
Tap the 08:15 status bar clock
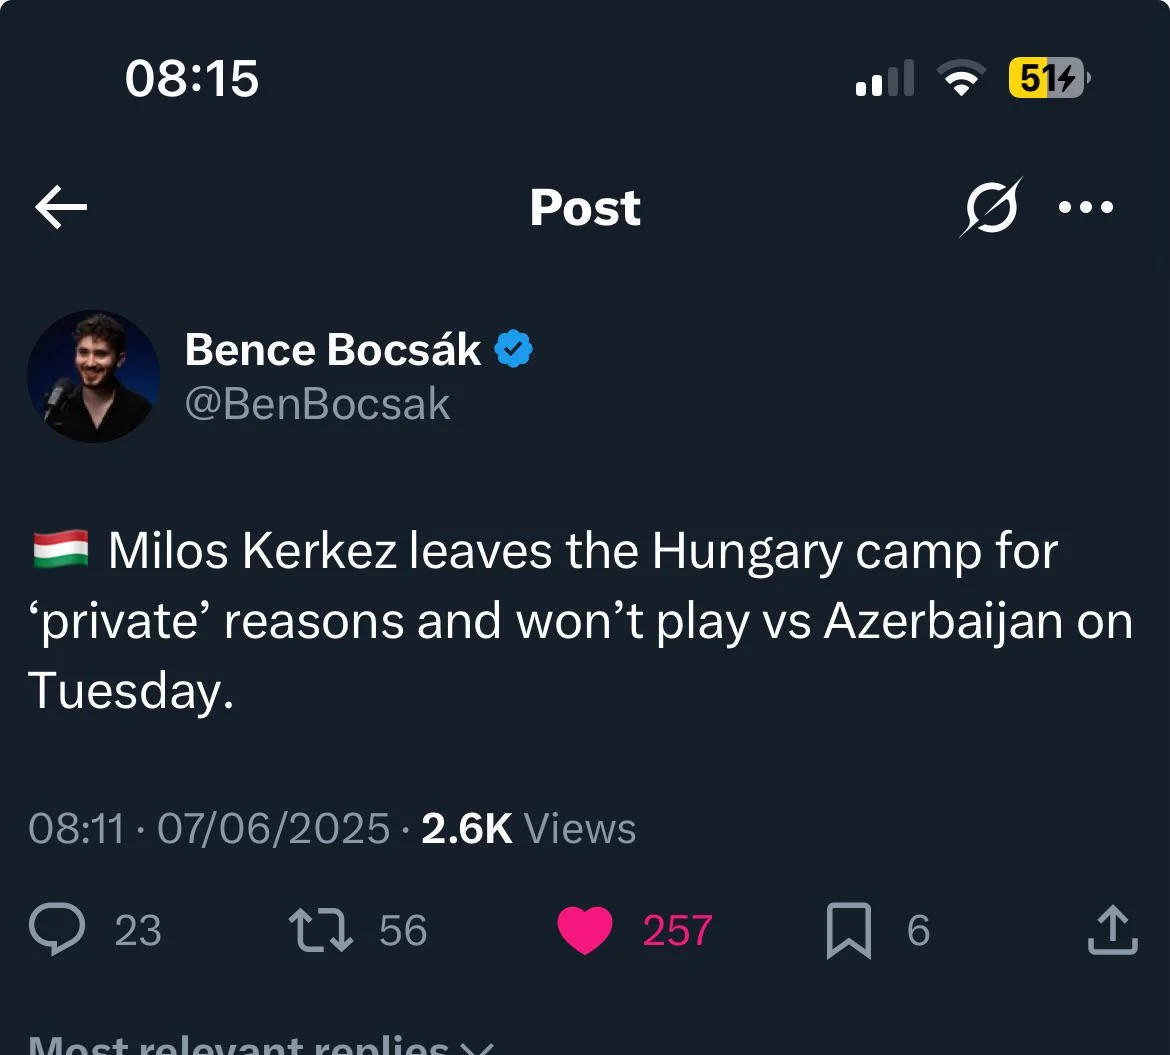(192, 78)
